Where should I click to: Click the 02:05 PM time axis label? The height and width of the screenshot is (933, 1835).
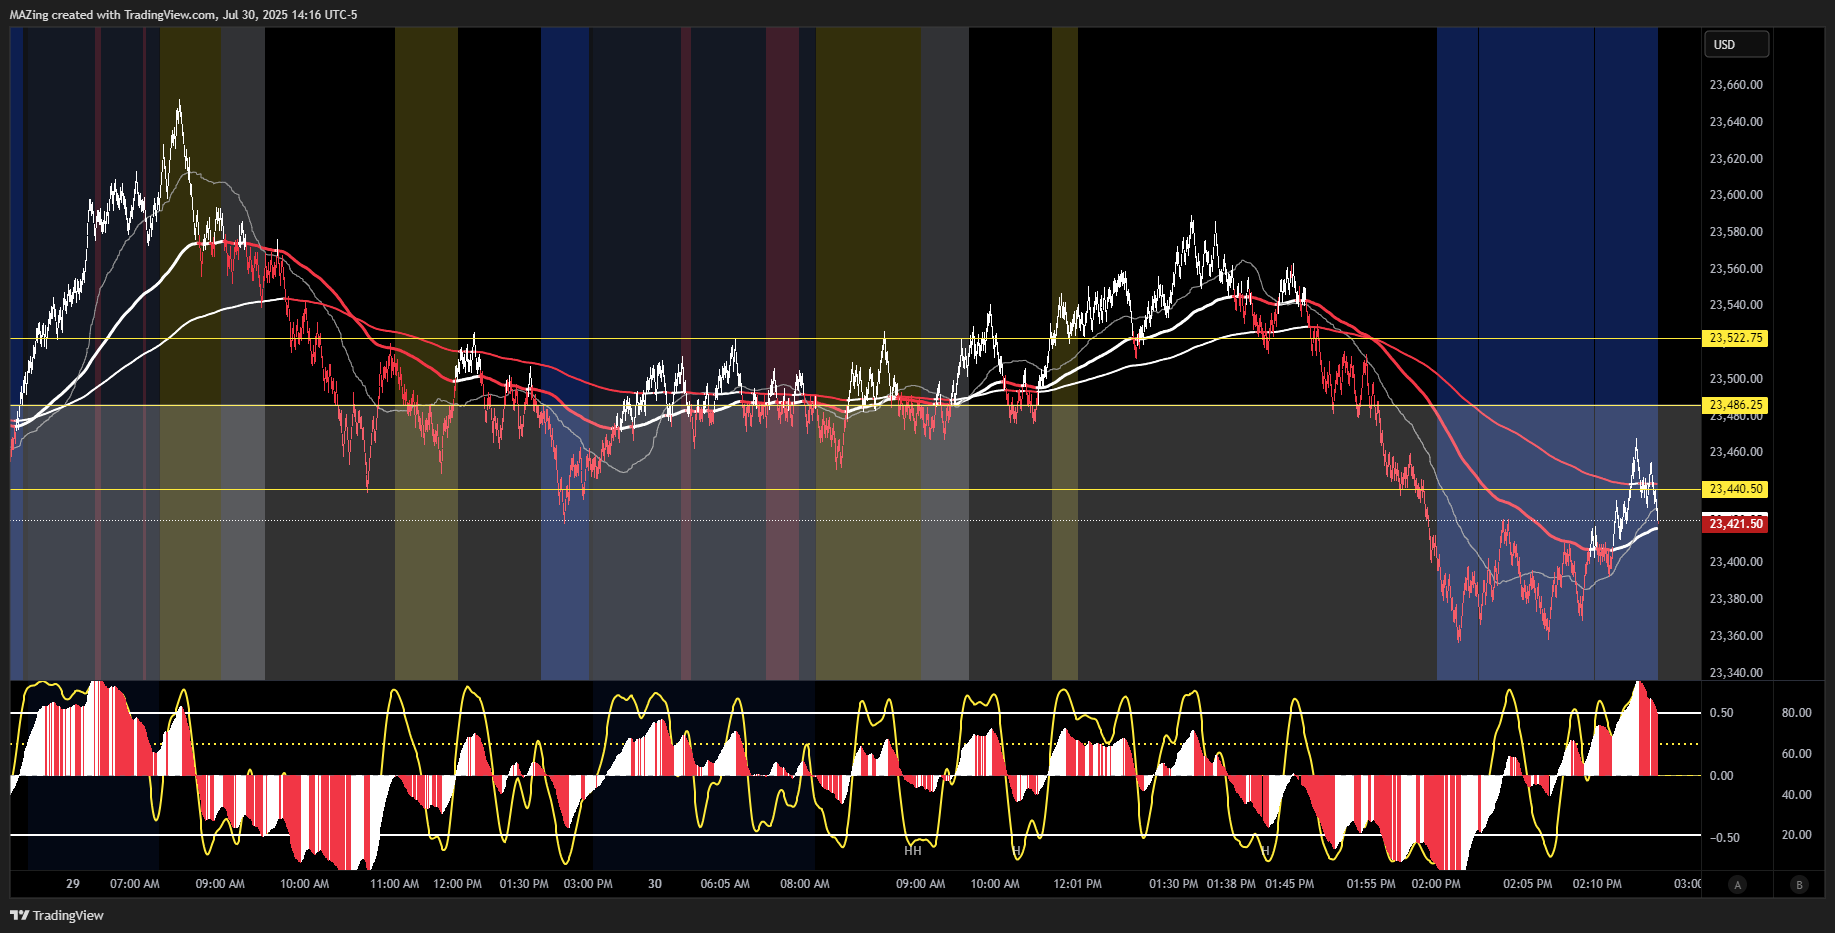1528,884
